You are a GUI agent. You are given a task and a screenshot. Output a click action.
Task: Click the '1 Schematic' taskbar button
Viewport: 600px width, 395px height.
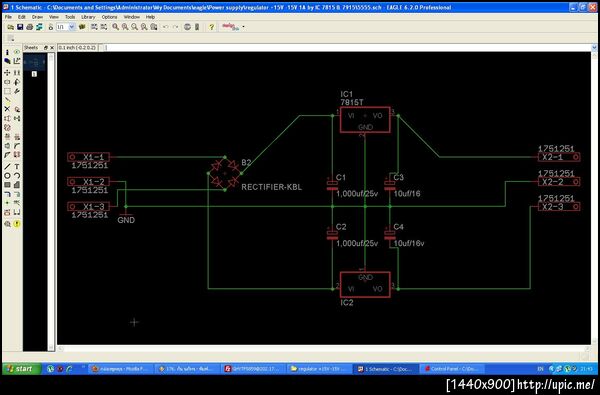point(385,369)
